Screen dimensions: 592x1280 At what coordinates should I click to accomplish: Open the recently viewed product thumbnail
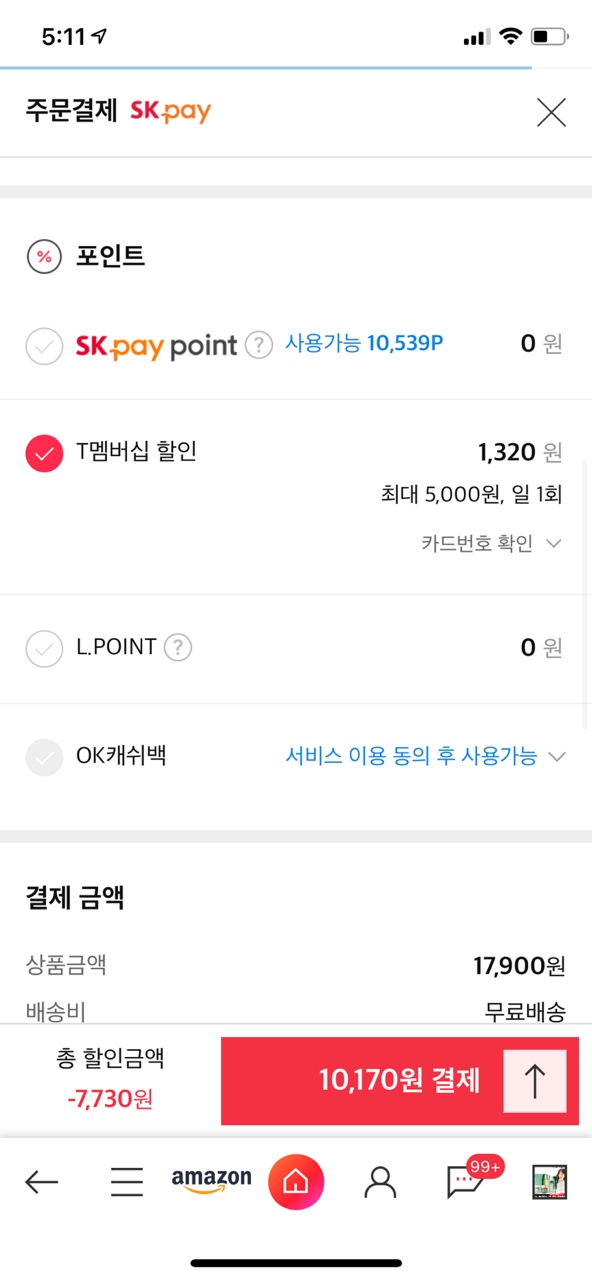coord(549,1182)
